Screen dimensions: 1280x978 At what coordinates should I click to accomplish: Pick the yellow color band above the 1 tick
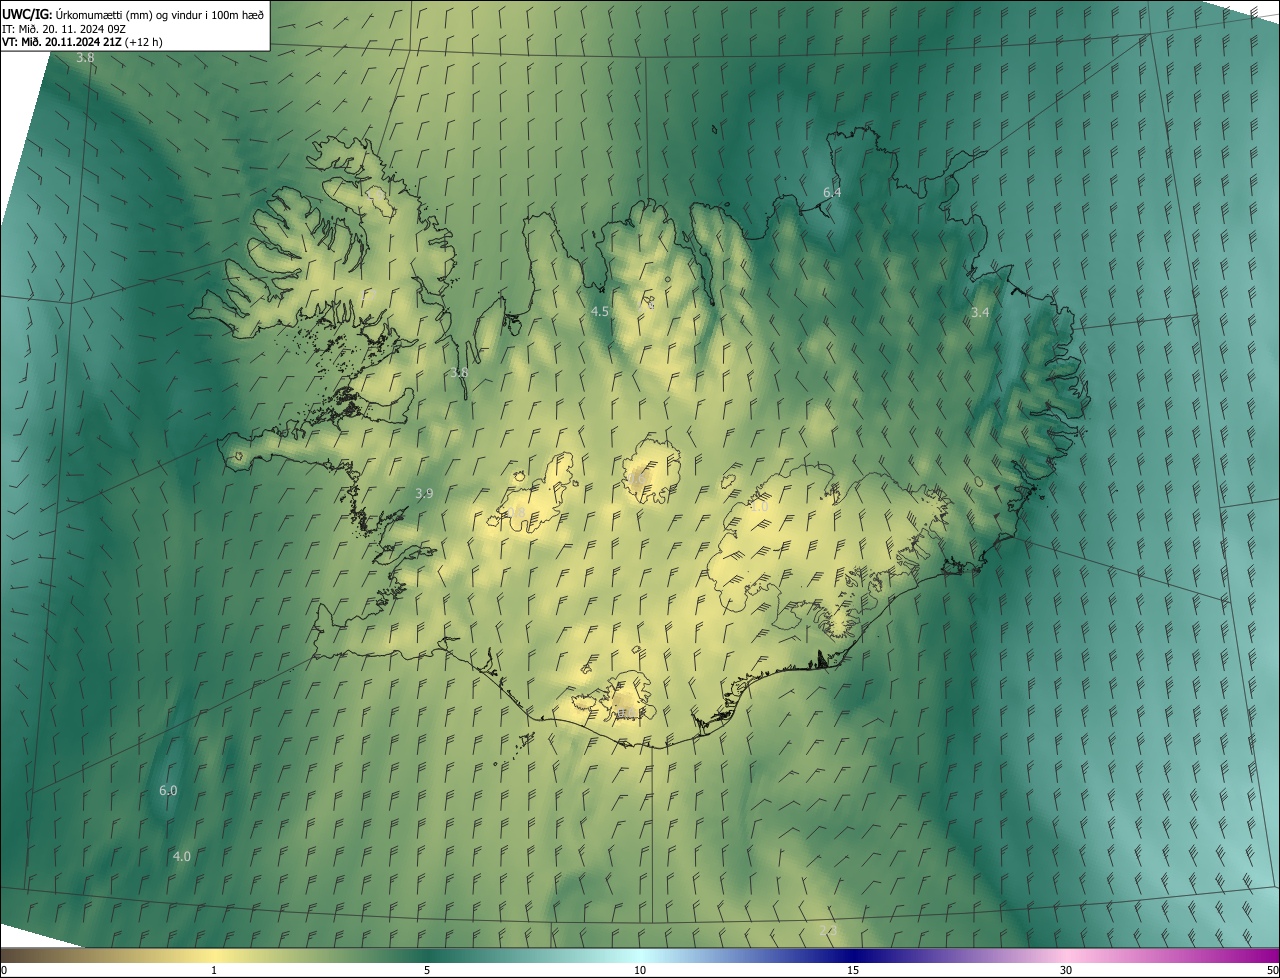pos(214,955)
